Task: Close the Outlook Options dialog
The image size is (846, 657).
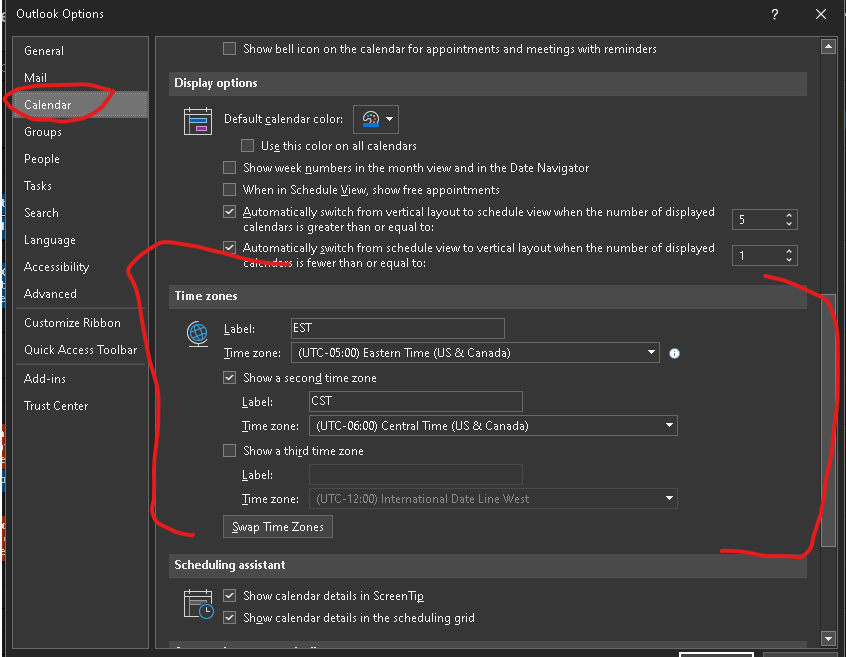Action: pyautogui.click(x=821, y=14)
